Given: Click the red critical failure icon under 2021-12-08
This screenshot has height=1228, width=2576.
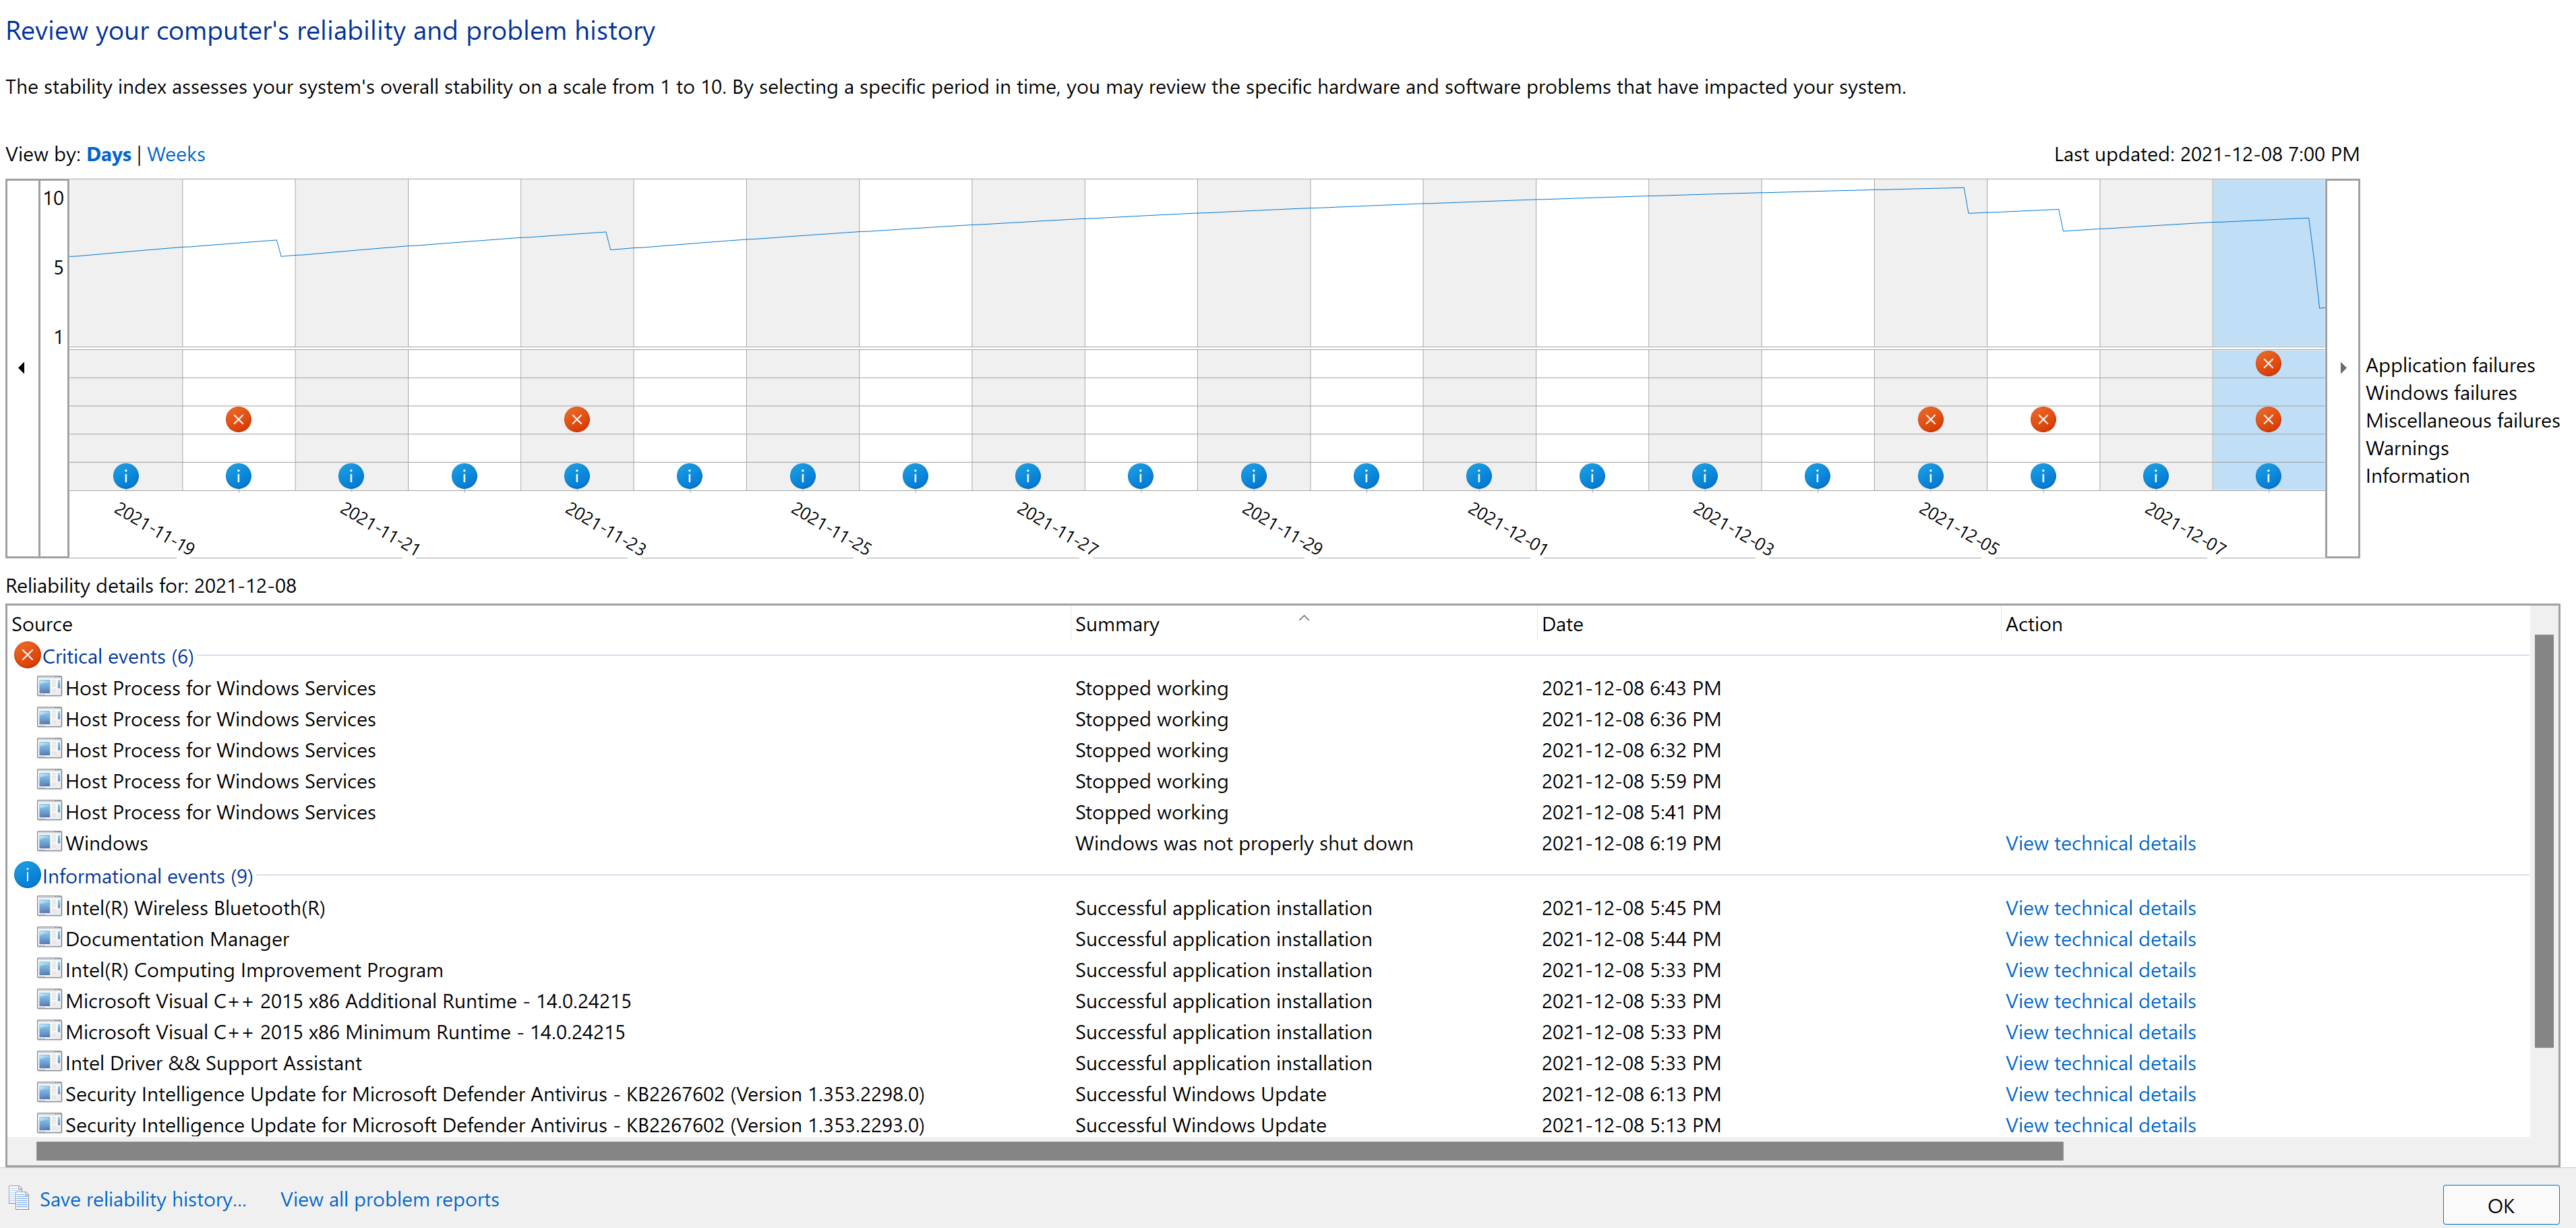Looking at the screenshot, I should coord(2268,419).
